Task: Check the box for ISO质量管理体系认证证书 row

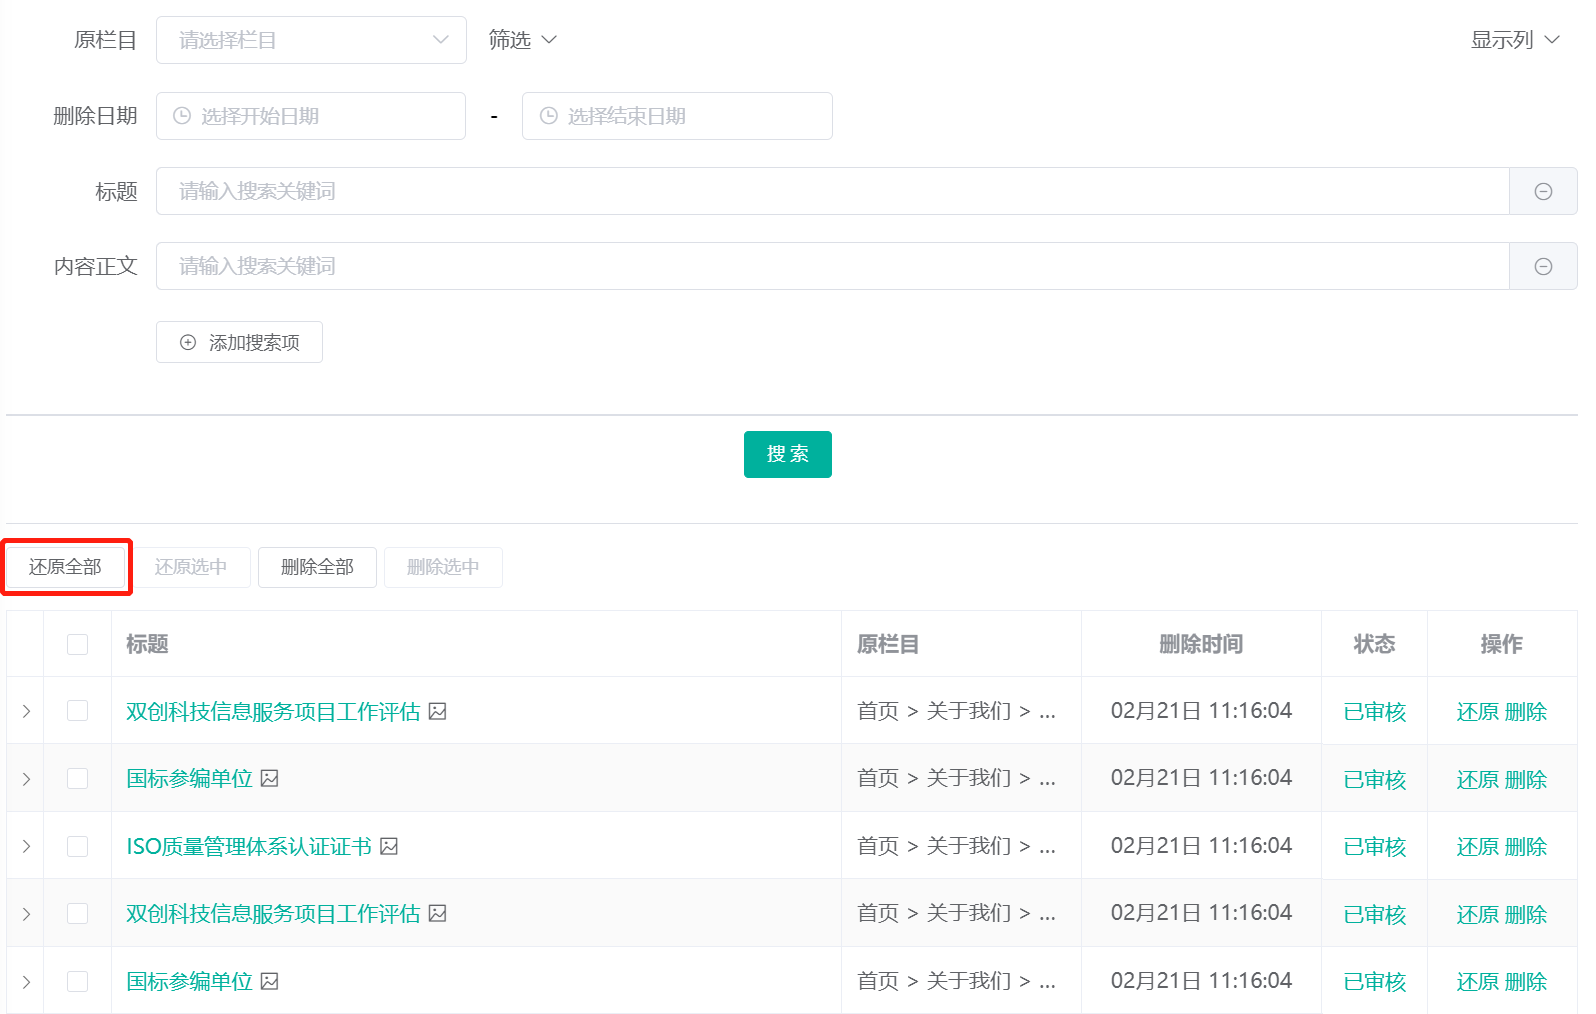Action: point(77,847)
